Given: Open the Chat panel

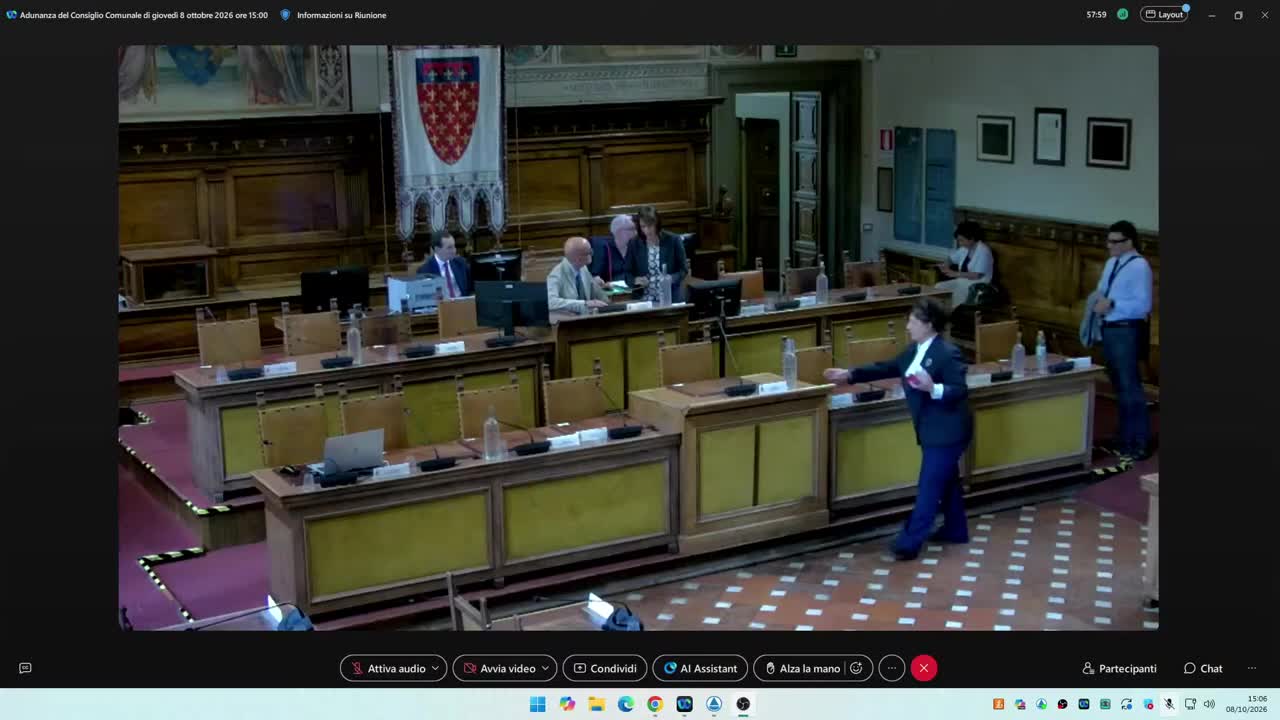Looking at the screenshot, I should coord(1203,668).
